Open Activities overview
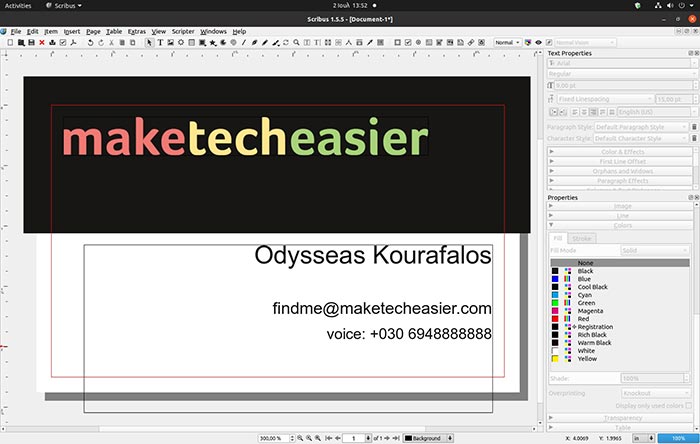Viewport: 700px width, 444px height. pos(18,5)
